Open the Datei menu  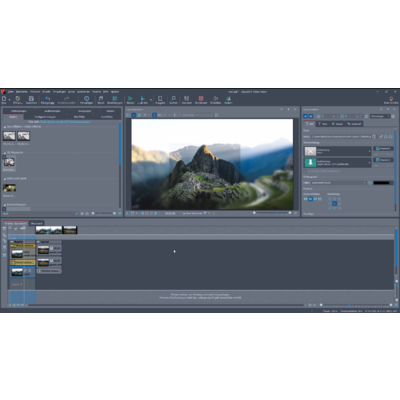click(x=11, y=91)
